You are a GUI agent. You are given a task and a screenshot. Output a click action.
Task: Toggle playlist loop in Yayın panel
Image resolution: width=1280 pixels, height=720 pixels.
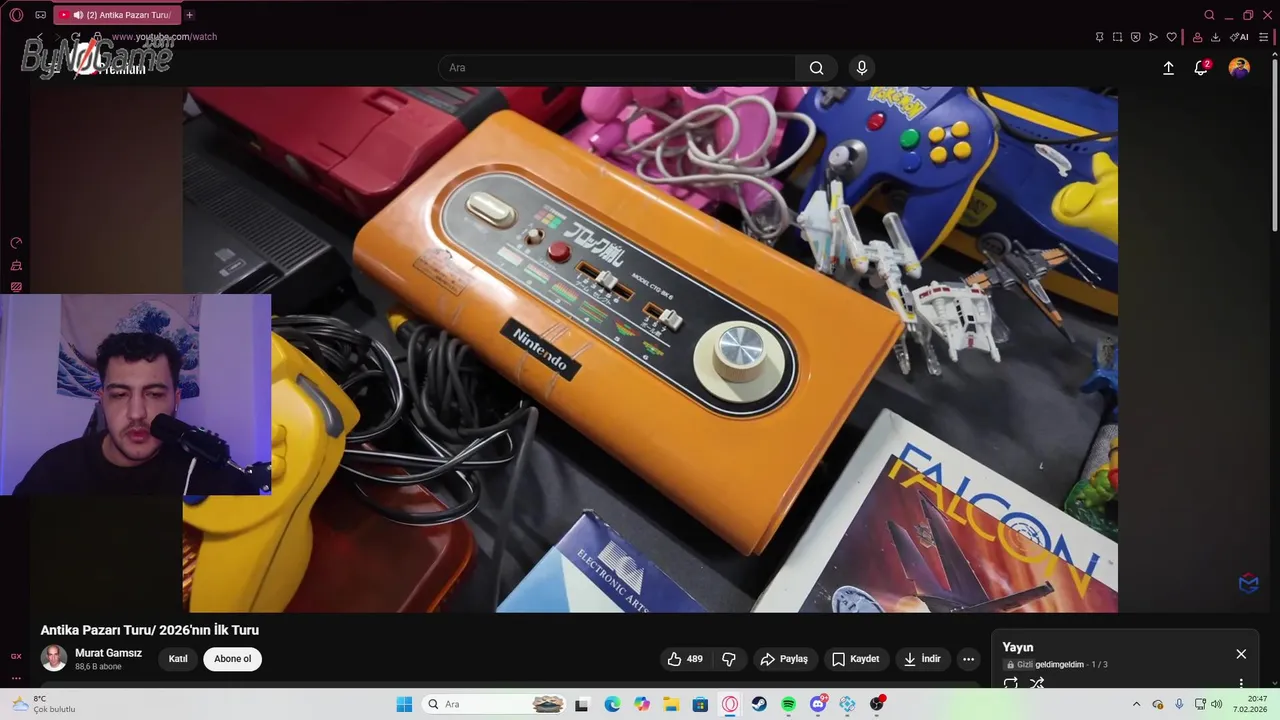tap(1011, 683)
